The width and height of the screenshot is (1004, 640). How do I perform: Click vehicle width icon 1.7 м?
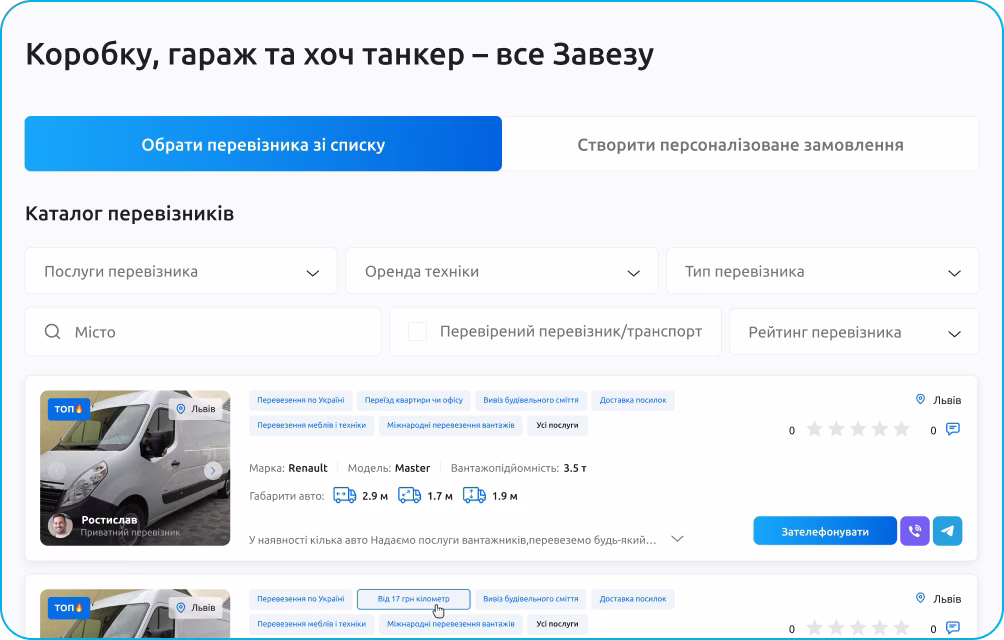pyautogui.click(x=409, y=495)
